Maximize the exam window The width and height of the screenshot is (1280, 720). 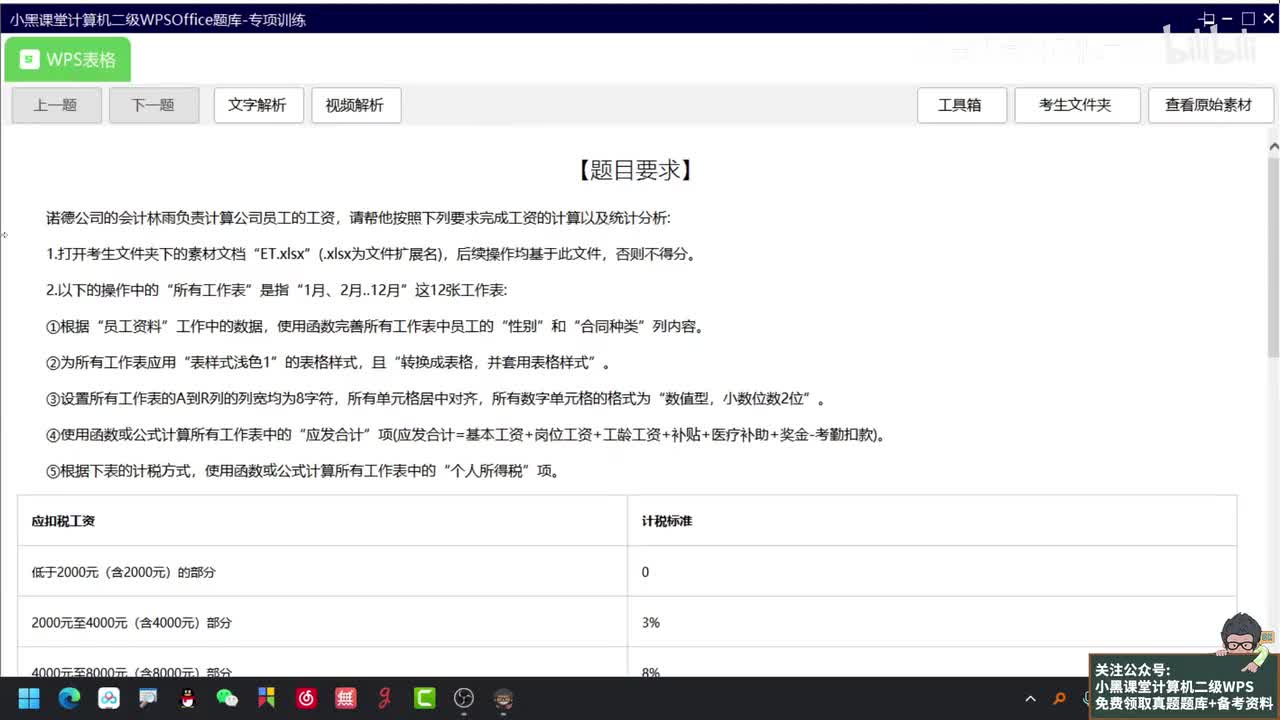[x=1248, y=19]
